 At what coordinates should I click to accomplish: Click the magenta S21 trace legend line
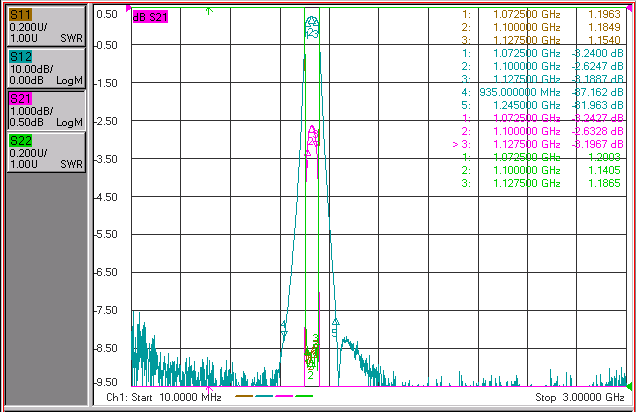284,396
